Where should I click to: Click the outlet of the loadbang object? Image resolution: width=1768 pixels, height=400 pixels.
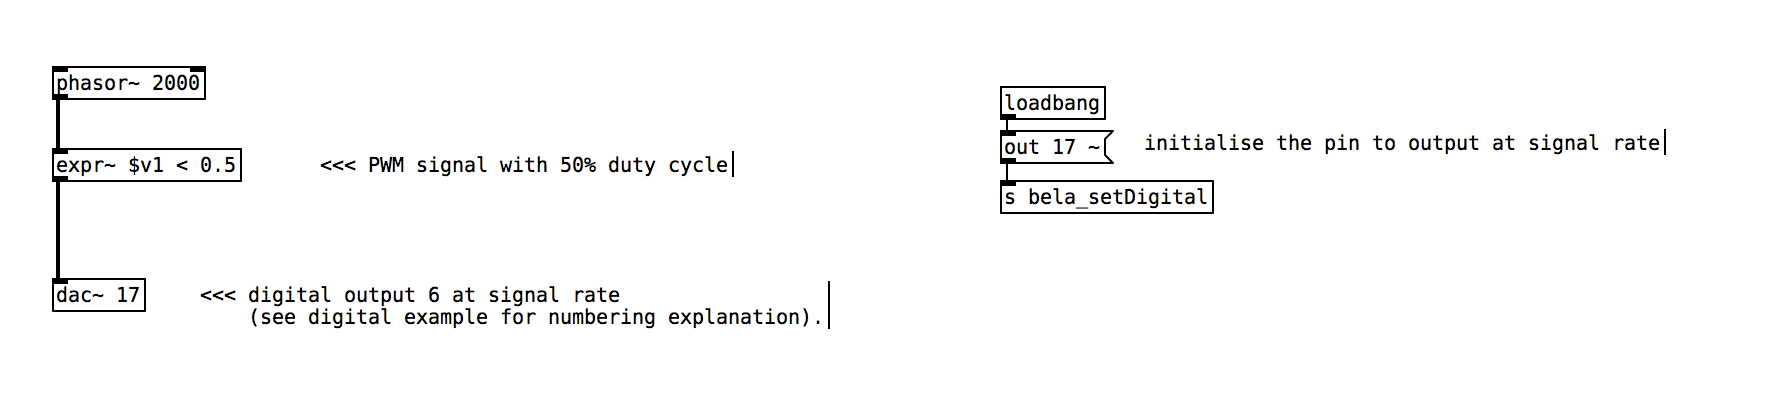[x=1008, y=118]
